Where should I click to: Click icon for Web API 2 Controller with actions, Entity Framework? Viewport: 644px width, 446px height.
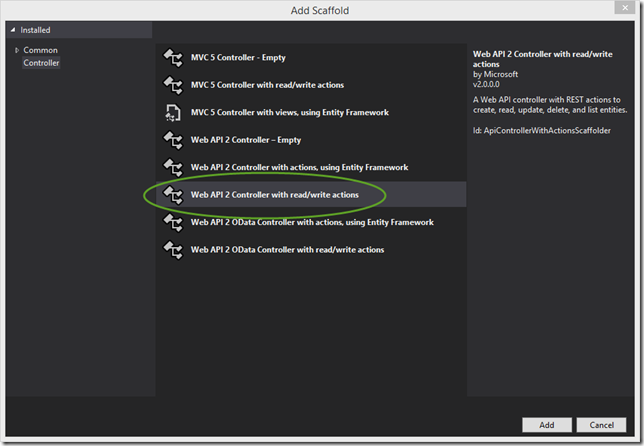[173, 168]
